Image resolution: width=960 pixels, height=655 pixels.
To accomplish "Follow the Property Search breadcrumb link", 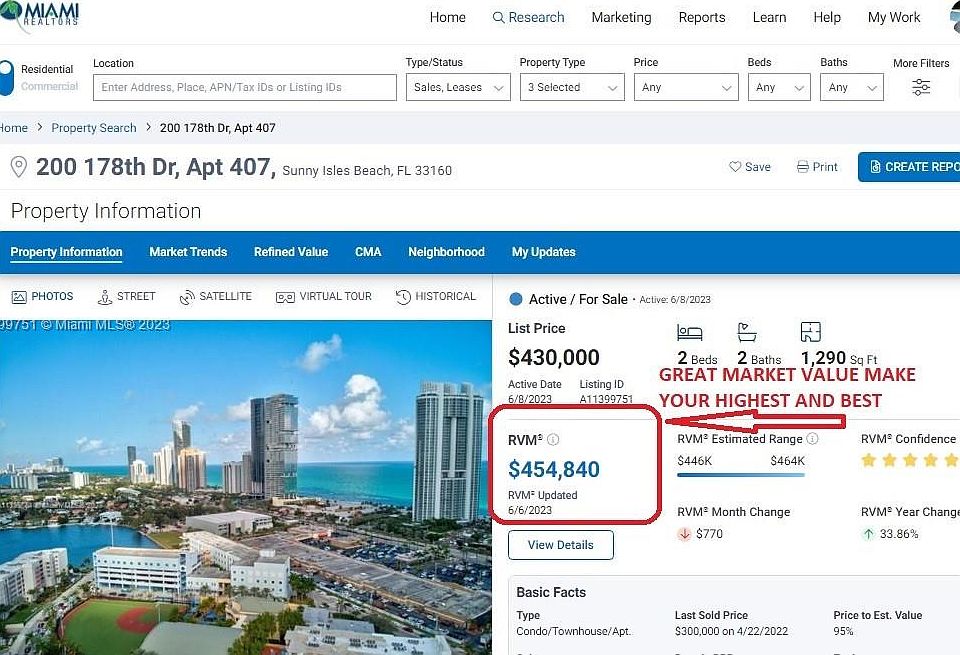I will coord(94,128).
